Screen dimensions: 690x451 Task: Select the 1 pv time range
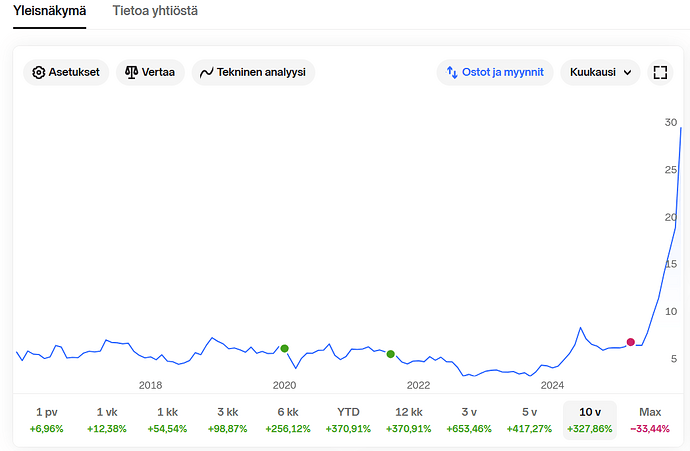pos(46,419)
